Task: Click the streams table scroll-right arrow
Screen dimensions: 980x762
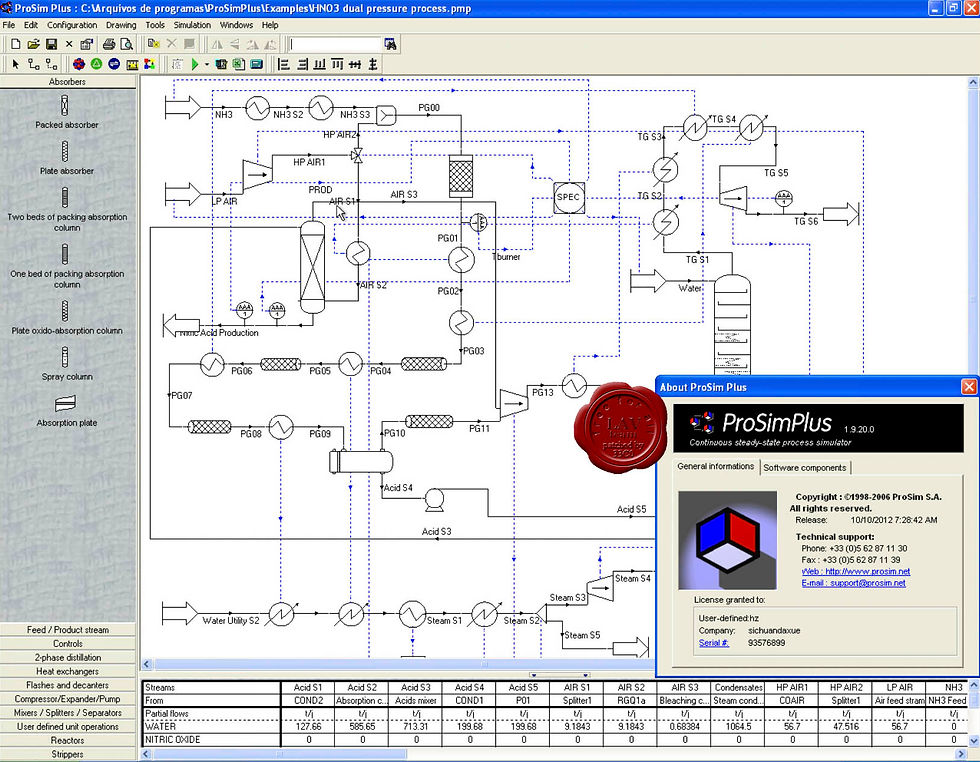Action: point(962,754)
